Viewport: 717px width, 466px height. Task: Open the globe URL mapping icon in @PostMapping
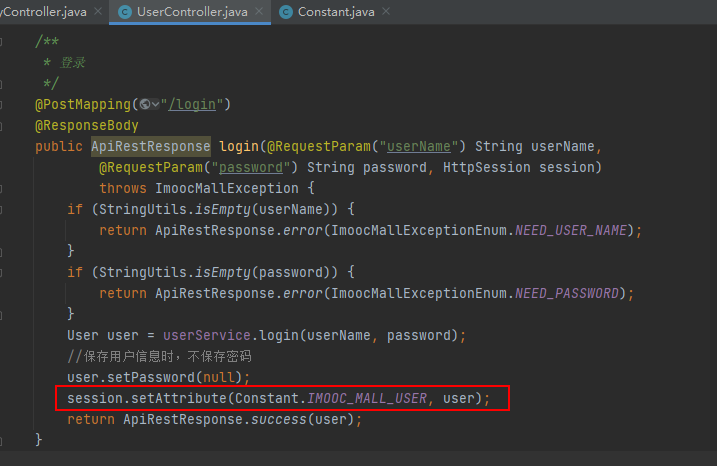click(145, 104)
